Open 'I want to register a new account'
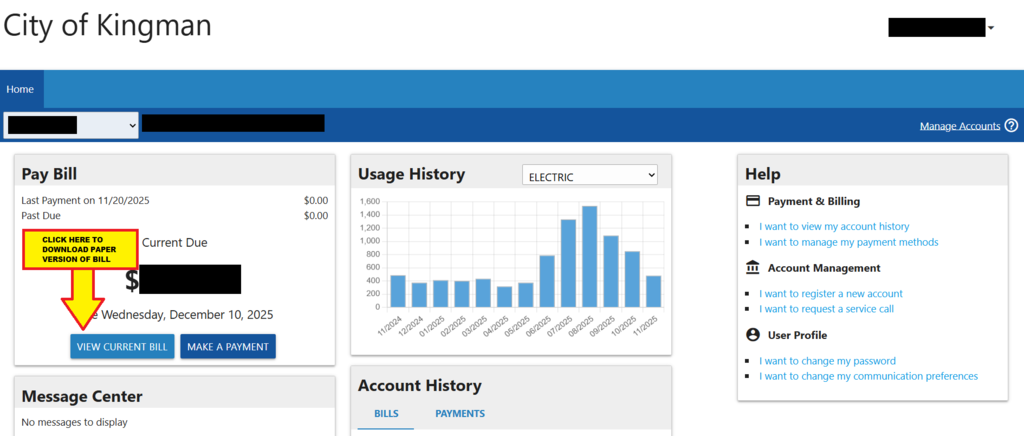Image resolution: width=1024 pixels, height=436 pixels. (x=831, y=294)
